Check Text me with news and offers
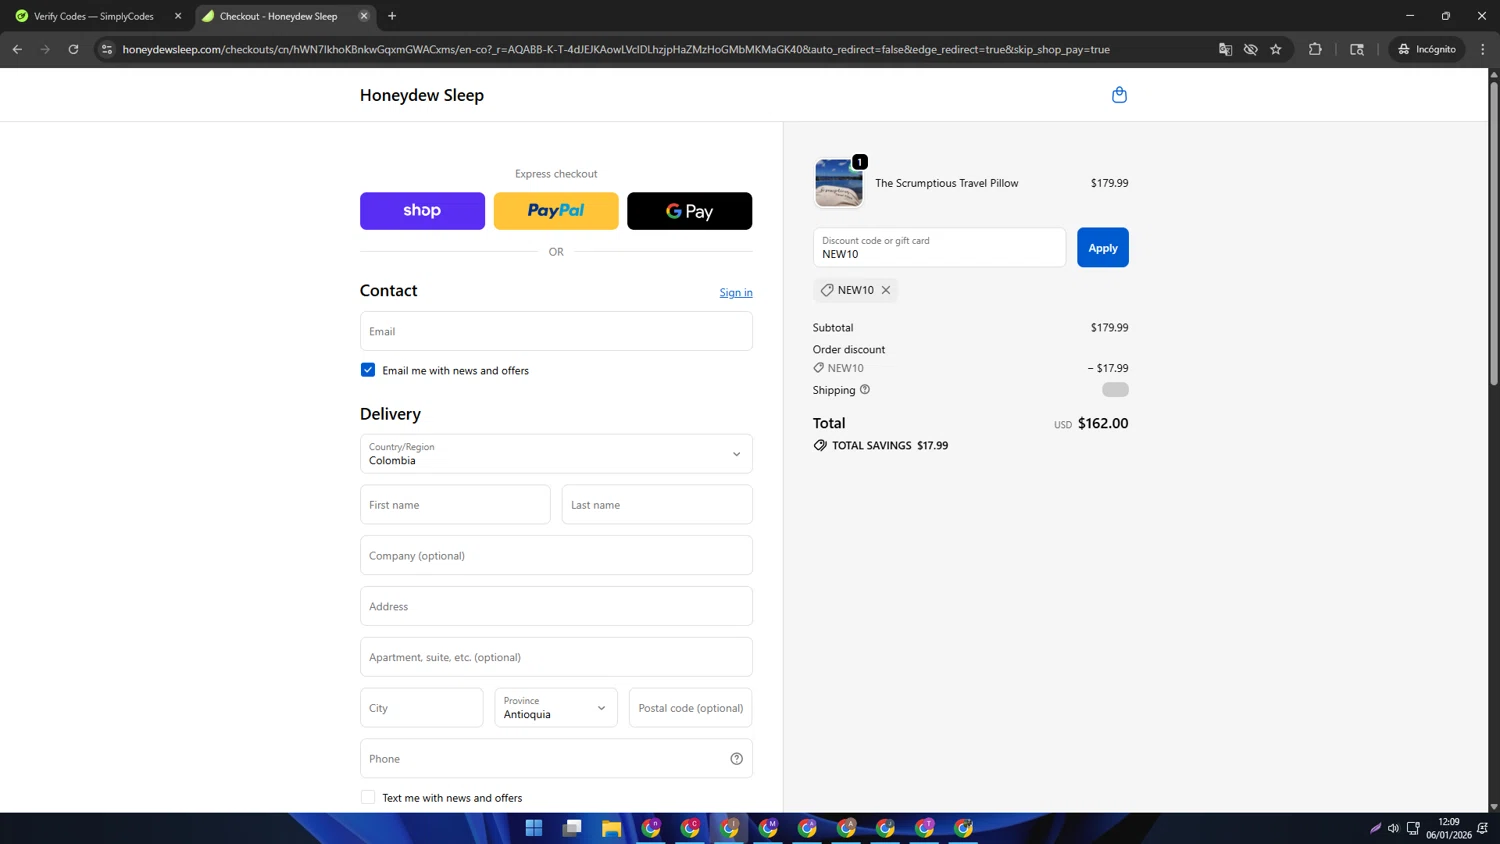This screenshot has height=844, width=1500. tap(368, 798)
